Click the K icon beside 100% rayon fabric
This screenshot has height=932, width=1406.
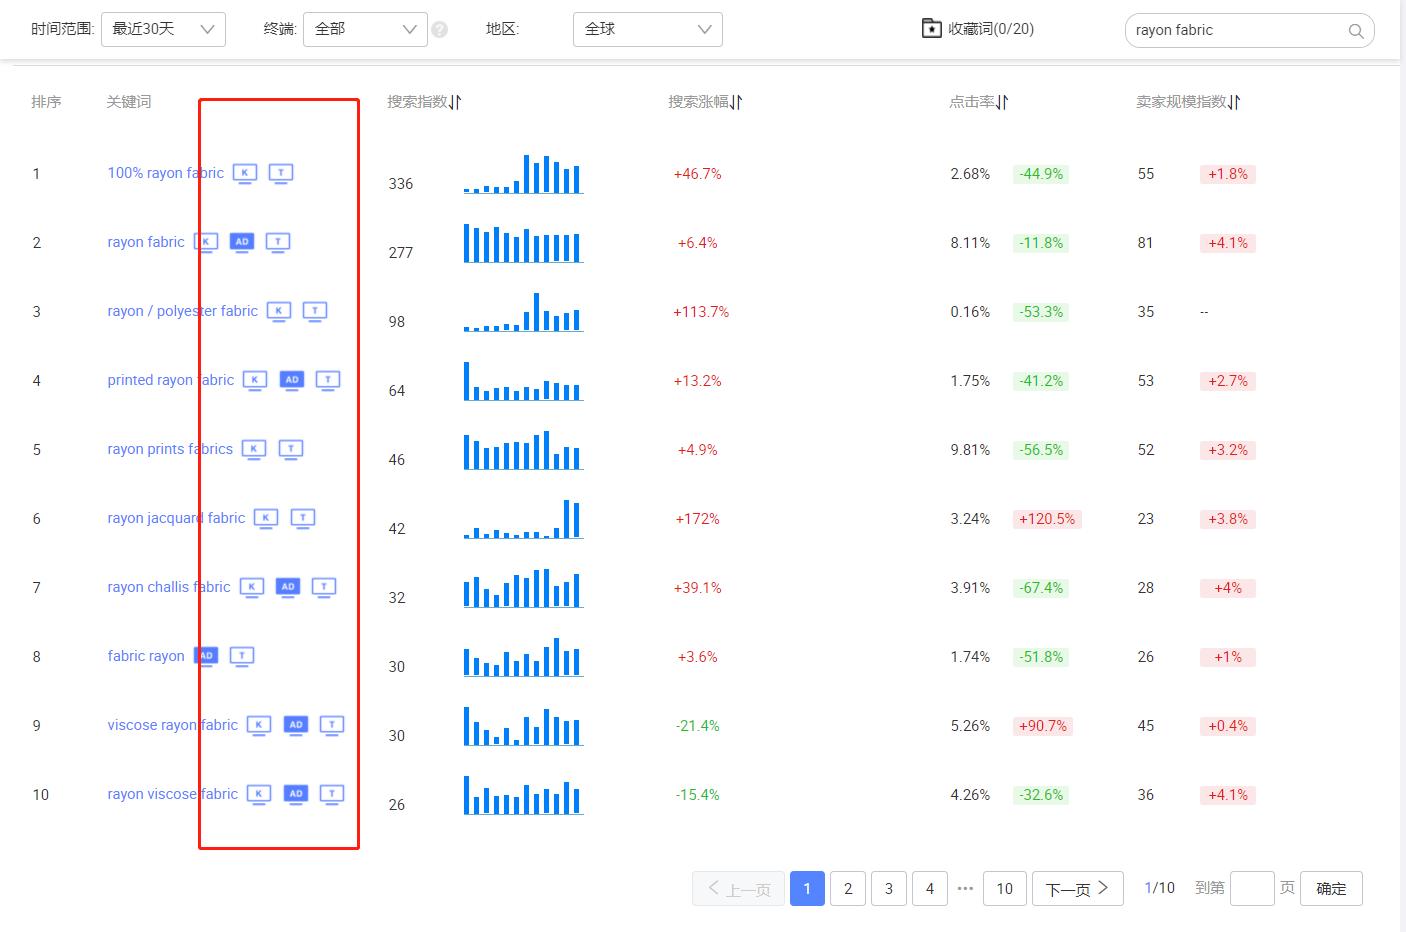245,173
